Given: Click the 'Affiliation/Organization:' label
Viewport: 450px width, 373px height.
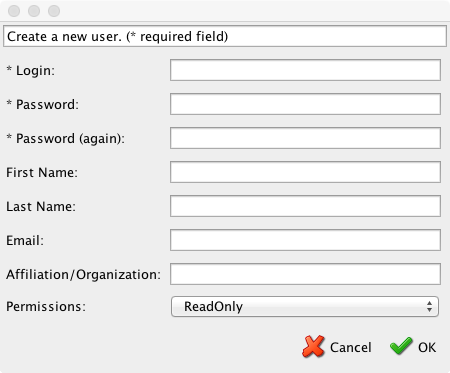Looking at the screenshot, I should [x=83, y=274].
